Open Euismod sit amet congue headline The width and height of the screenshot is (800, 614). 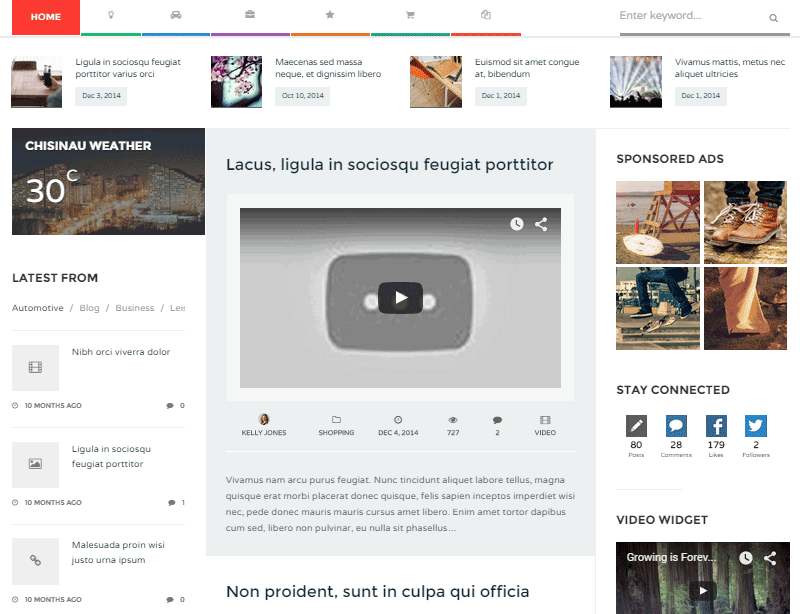coord(527,68)
